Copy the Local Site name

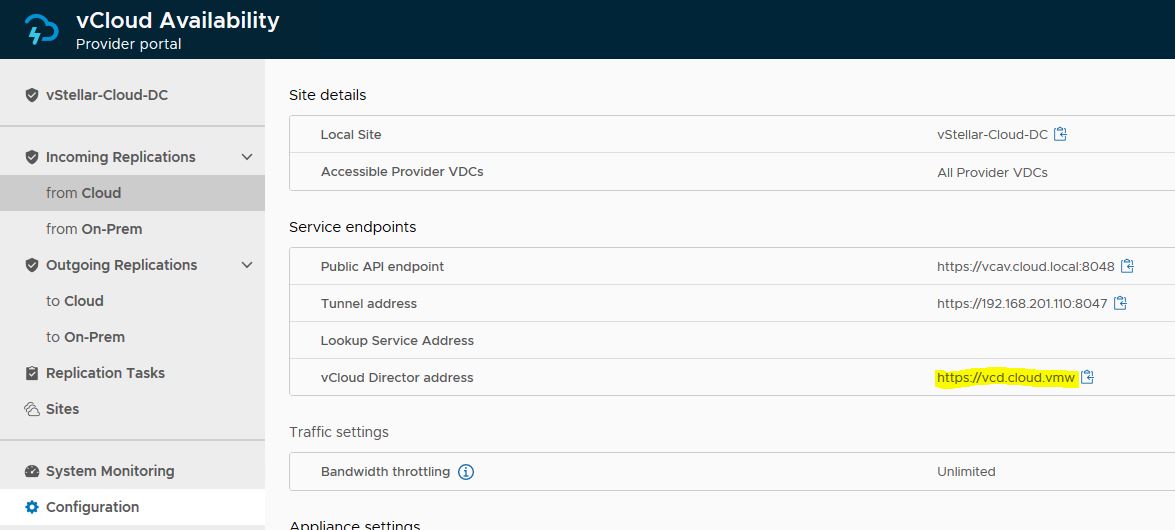(1061, 134)
